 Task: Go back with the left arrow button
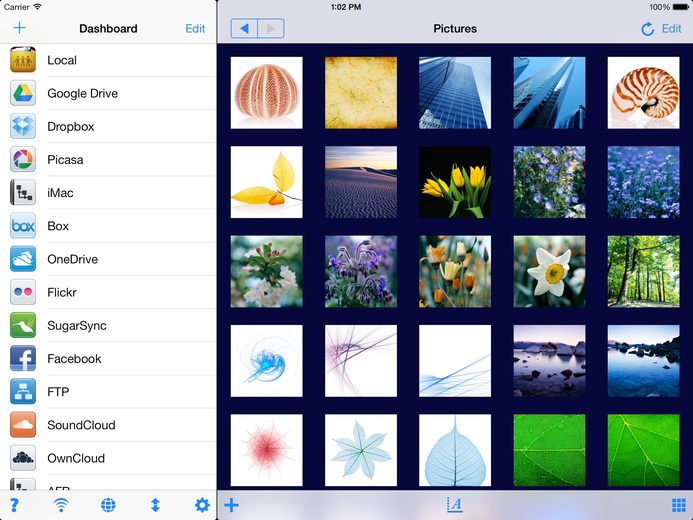(244, 29)
